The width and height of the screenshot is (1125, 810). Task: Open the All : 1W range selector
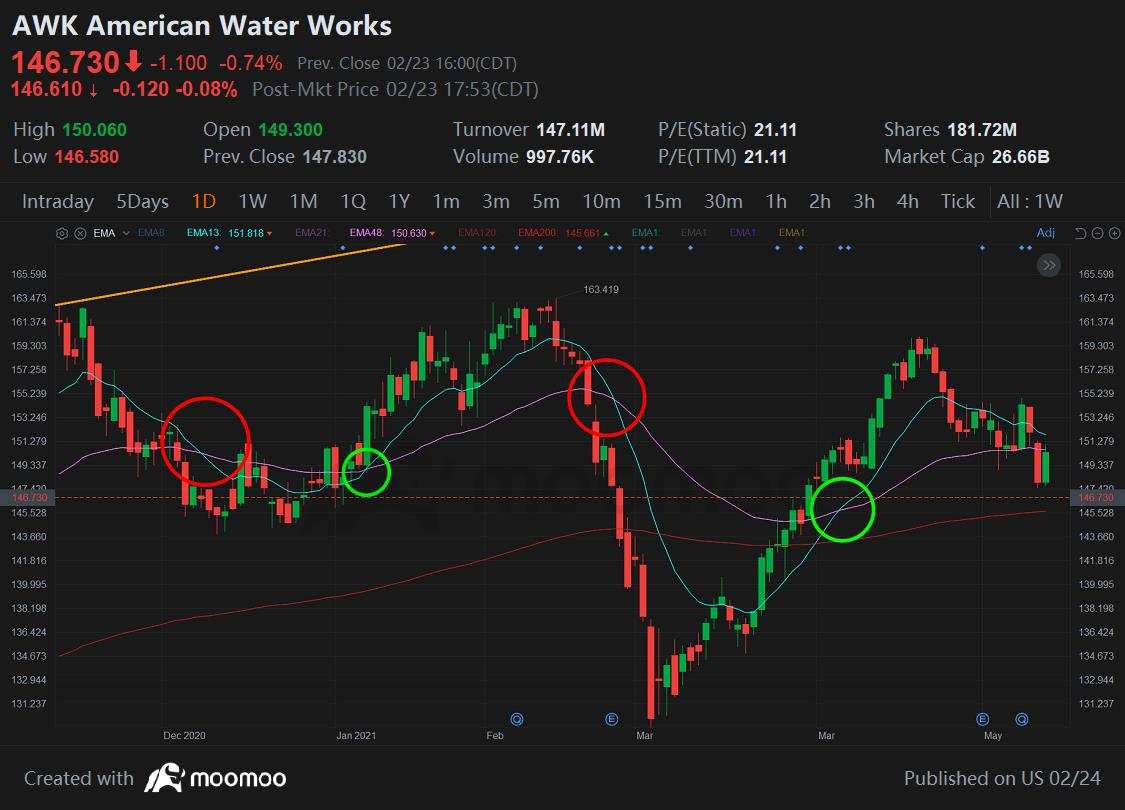(1030, 202)
